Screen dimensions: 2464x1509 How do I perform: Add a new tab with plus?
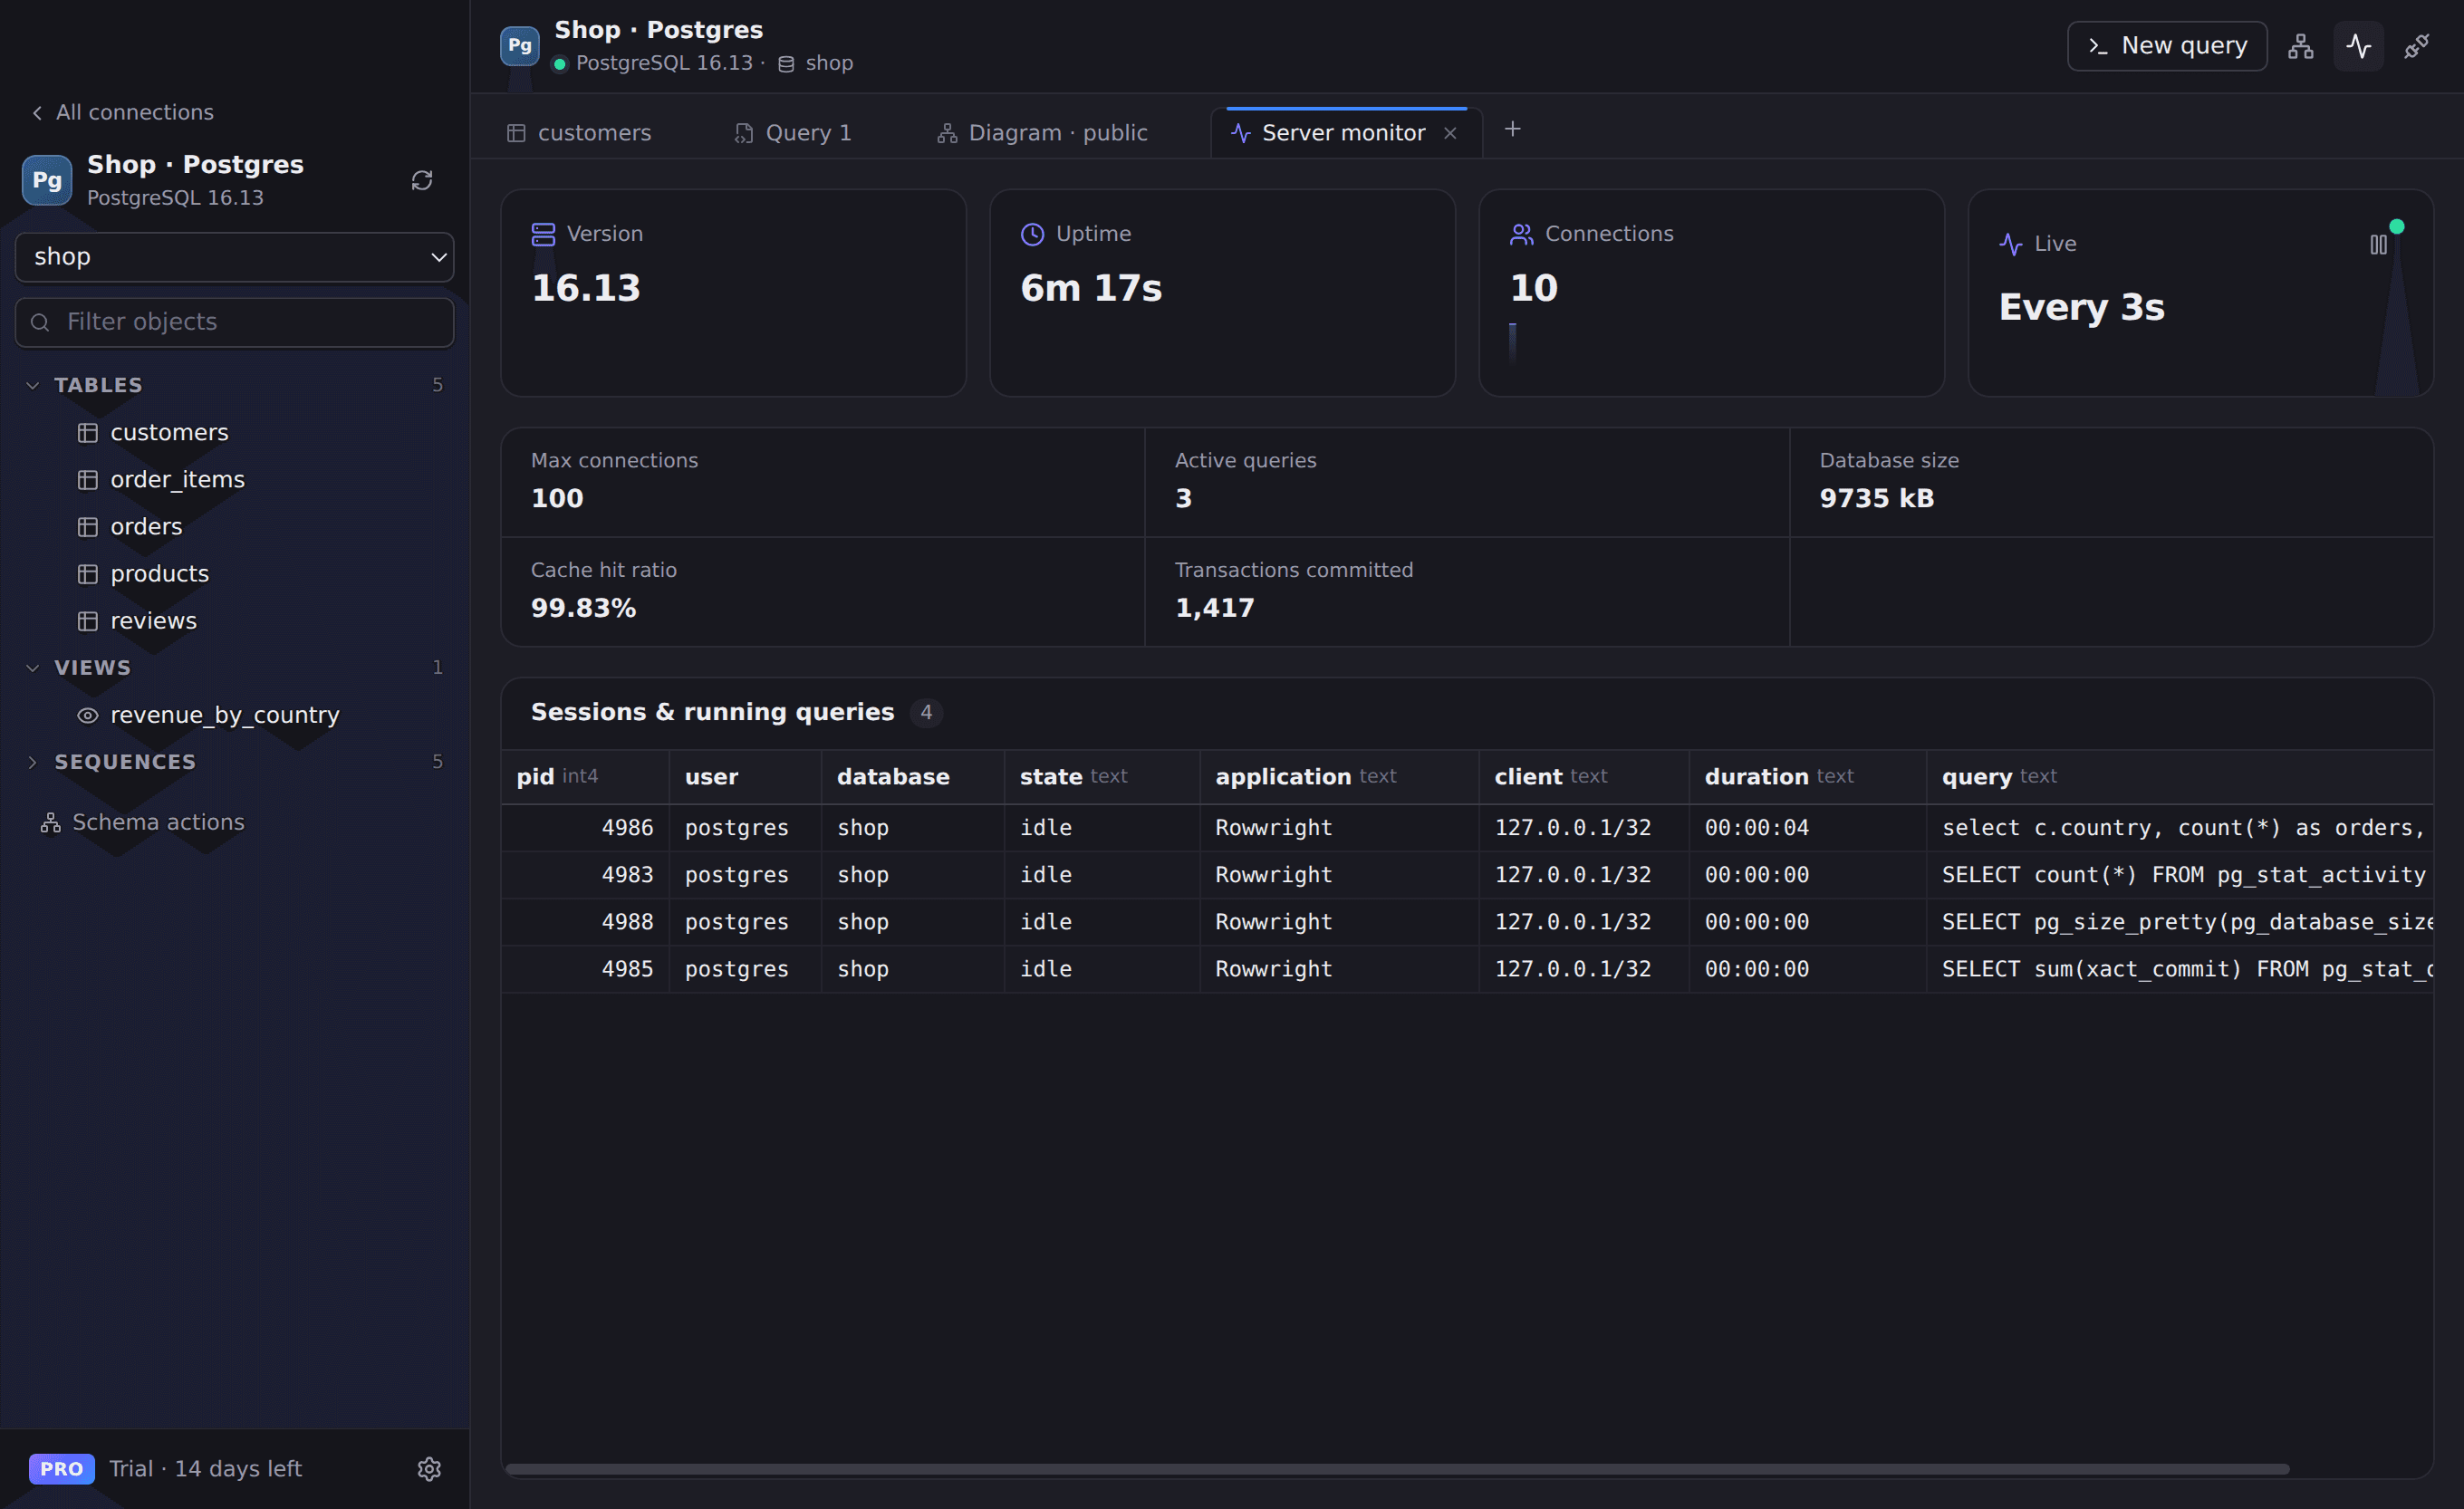(x=1512, y=129)
